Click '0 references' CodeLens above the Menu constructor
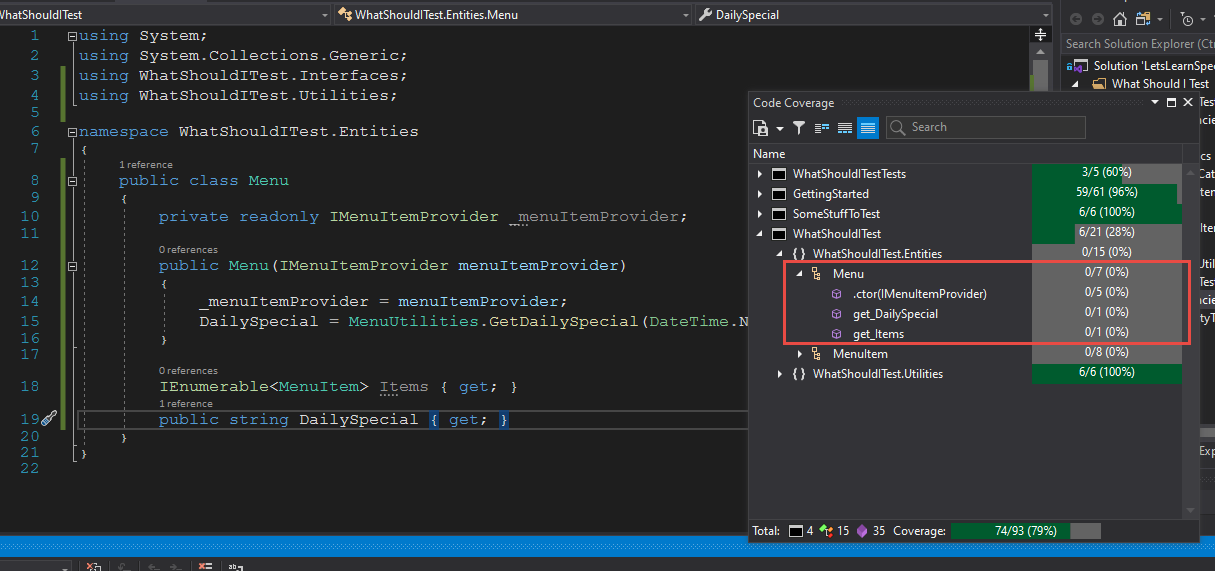The height and width of the screenshot is (571, 1215). click(x=188, y=249)
